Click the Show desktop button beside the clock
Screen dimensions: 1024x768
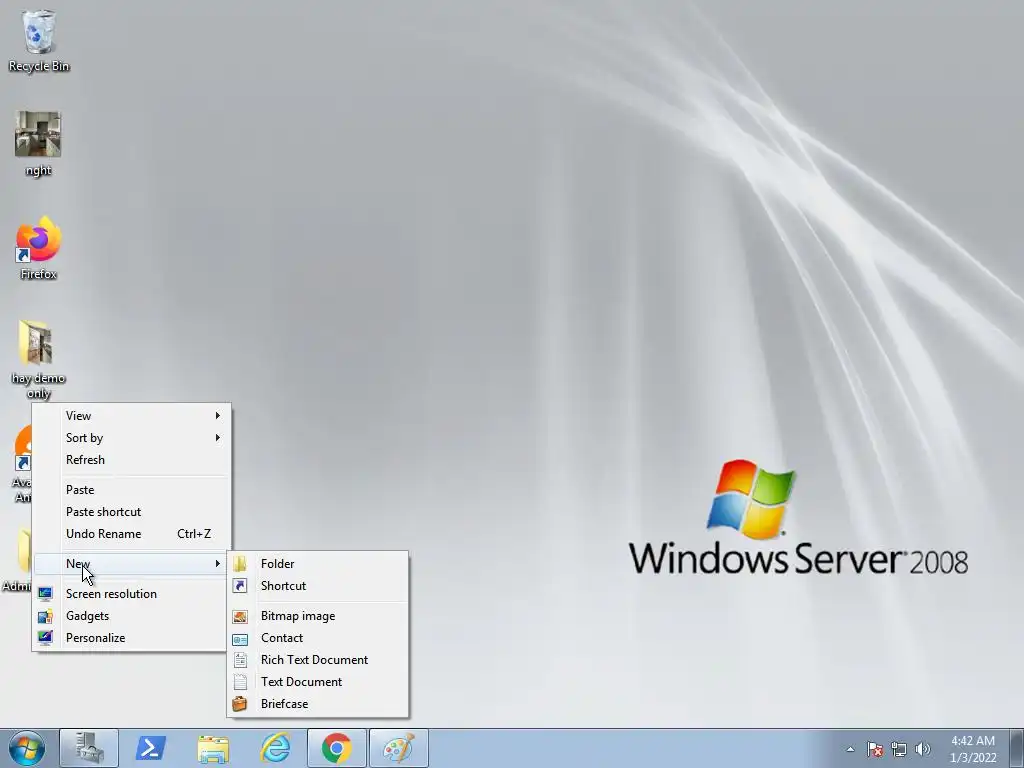point(1017,748)
